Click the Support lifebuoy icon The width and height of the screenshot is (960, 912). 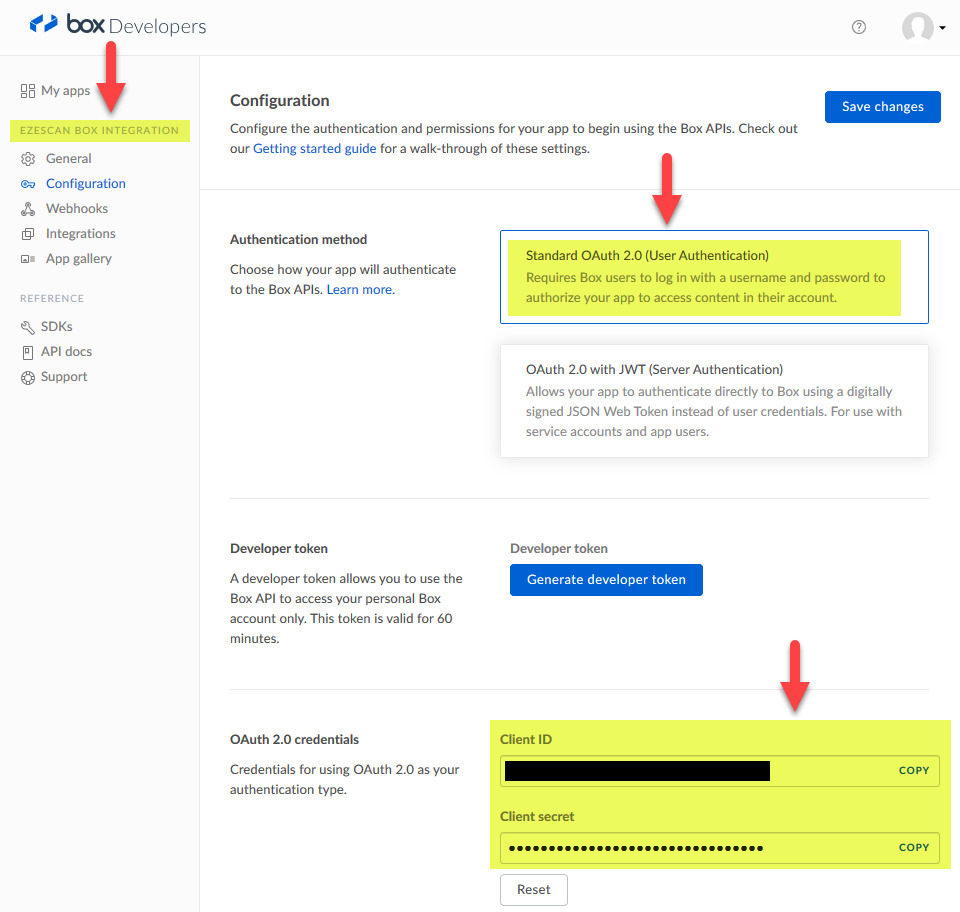[x=28, y=377]
